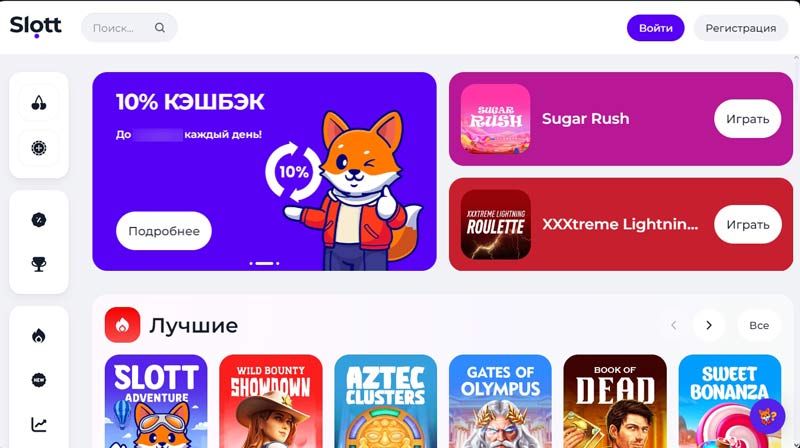This screenshot has height=448, width=800.
Task: Open the fox support chat bubble
Action: 767,416
